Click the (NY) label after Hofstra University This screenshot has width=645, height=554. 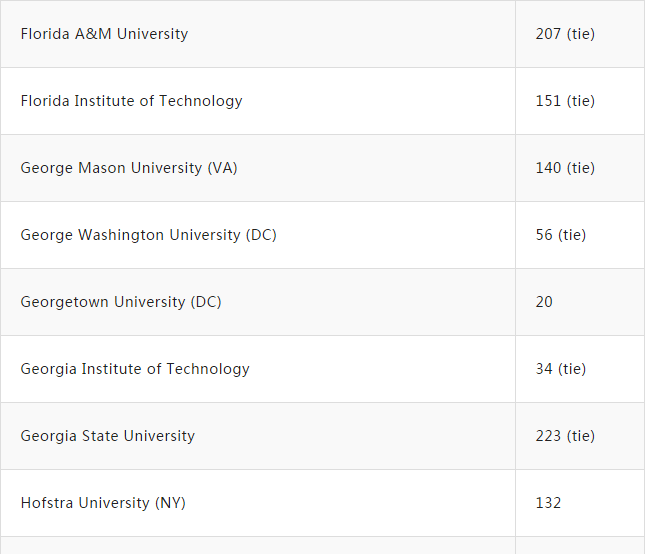[x=170, y=503]
